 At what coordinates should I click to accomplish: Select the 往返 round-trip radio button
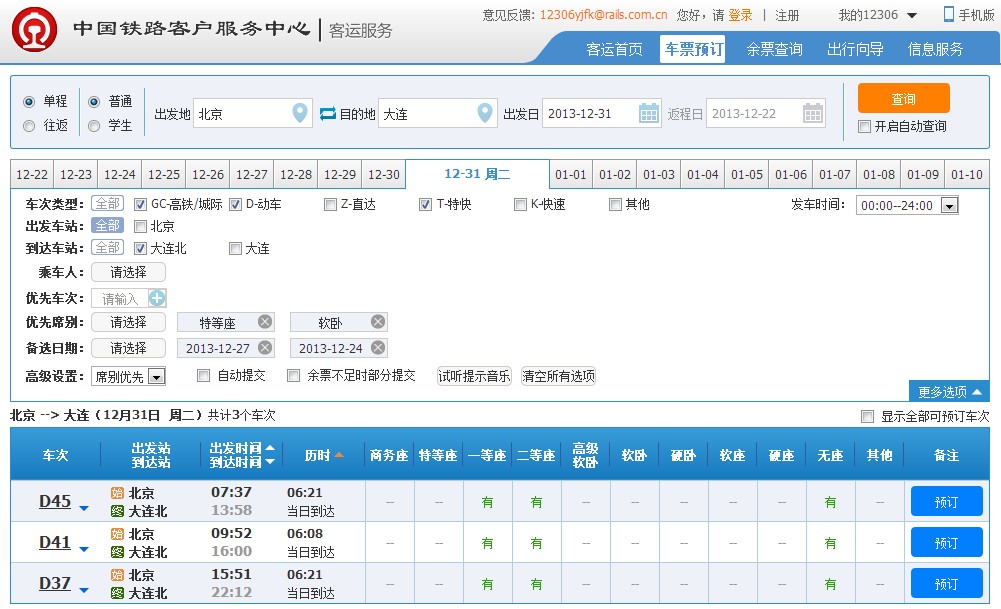(29, 126)
